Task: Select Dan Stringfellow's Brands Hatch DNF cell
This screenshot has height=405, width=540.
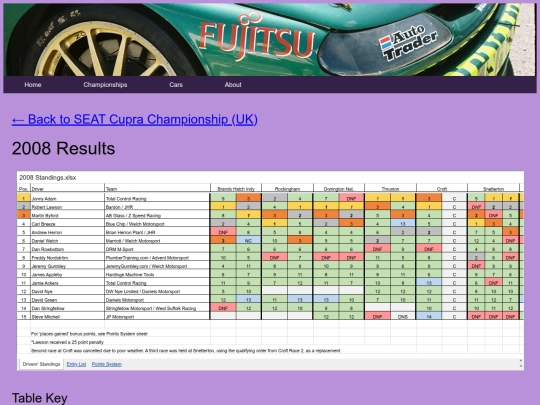Action: pyautogui.click(x=223, y=308)
